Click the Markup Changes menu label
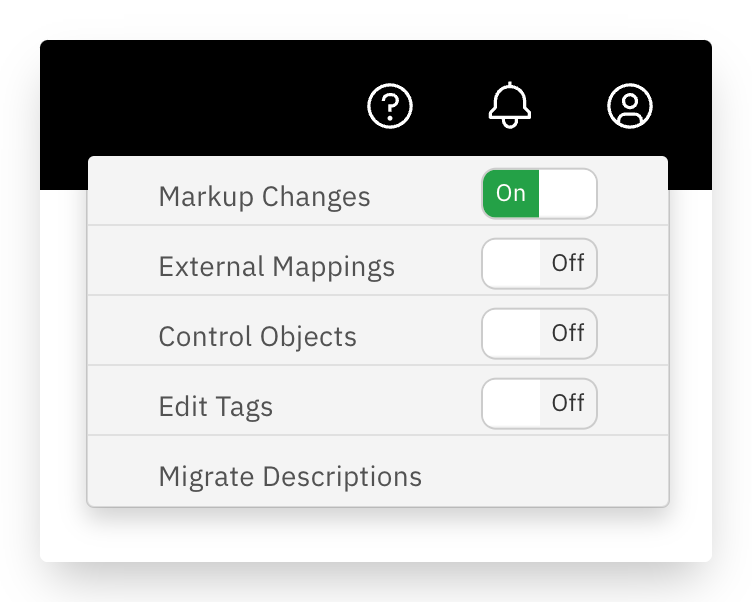Screen dimensions: 752x602 click(264, 196)
